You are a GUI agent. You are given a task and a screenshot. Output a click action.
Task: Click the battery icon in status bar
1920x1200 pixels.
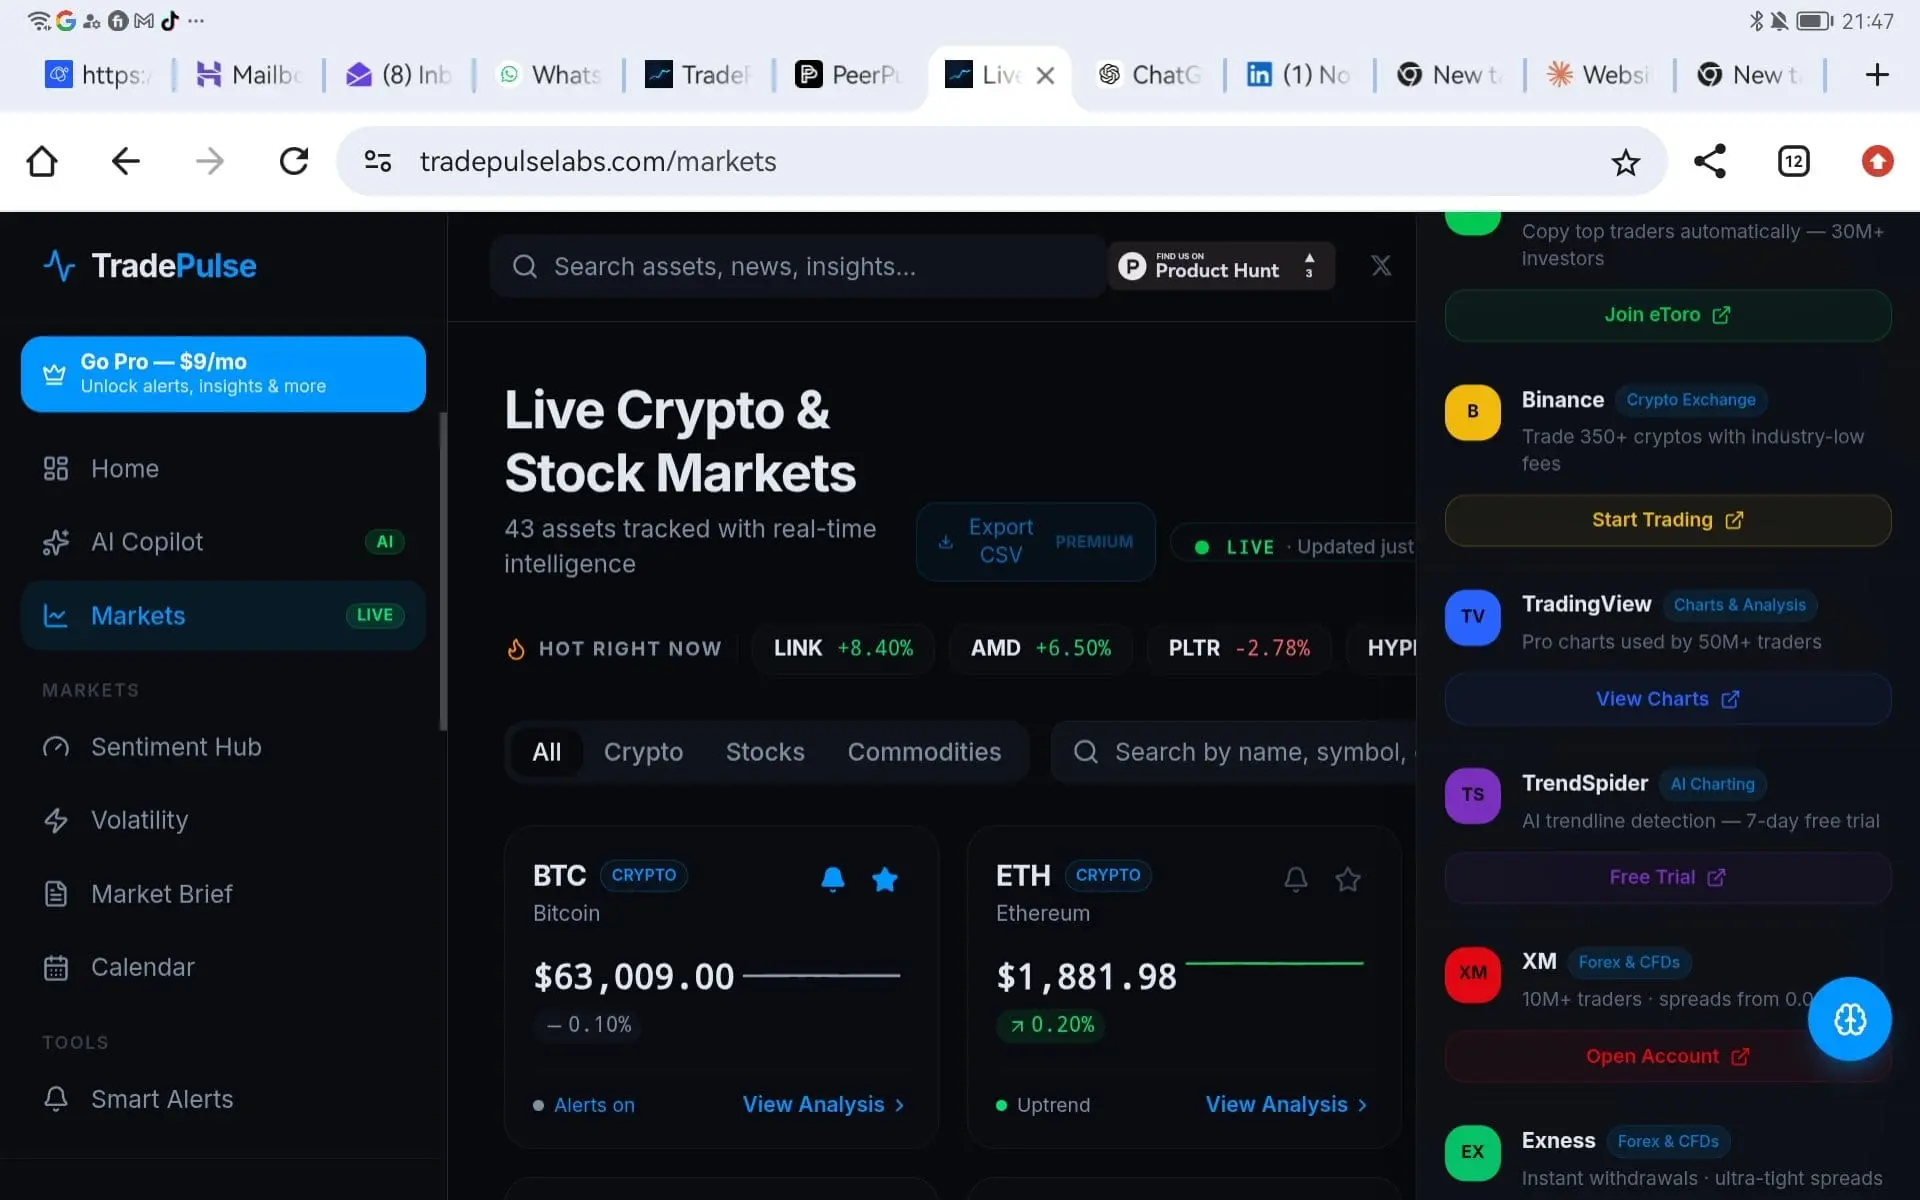1814,21
